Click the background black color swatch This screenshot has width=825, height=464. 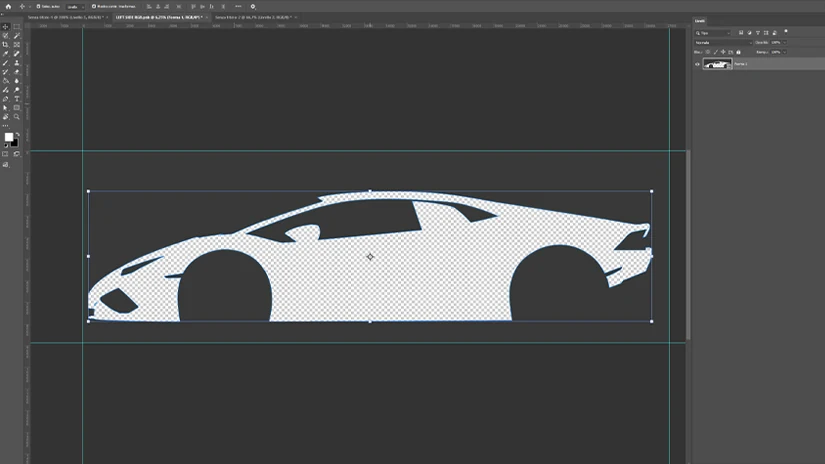(15, 143)
